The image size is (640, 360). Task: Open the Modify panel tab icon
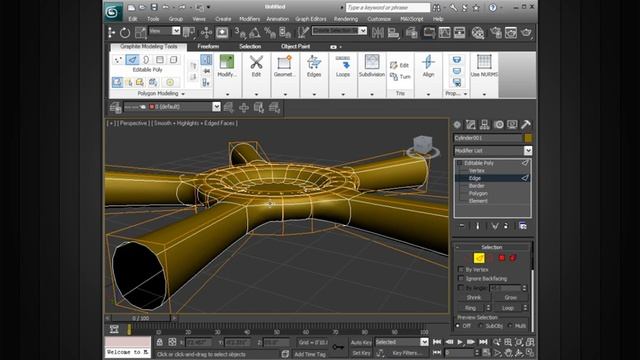click(x=471, y=125)
